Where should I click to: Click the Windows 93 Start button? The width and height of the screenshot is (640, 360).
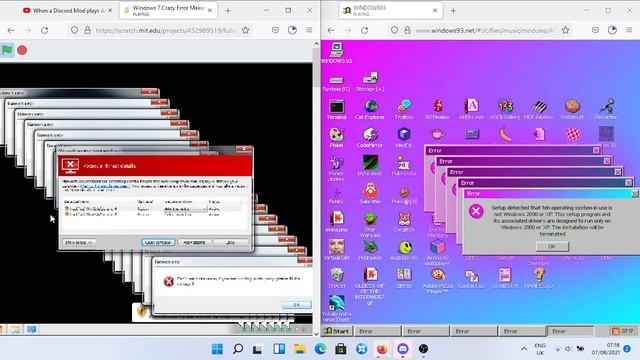(x=338, y=331)
